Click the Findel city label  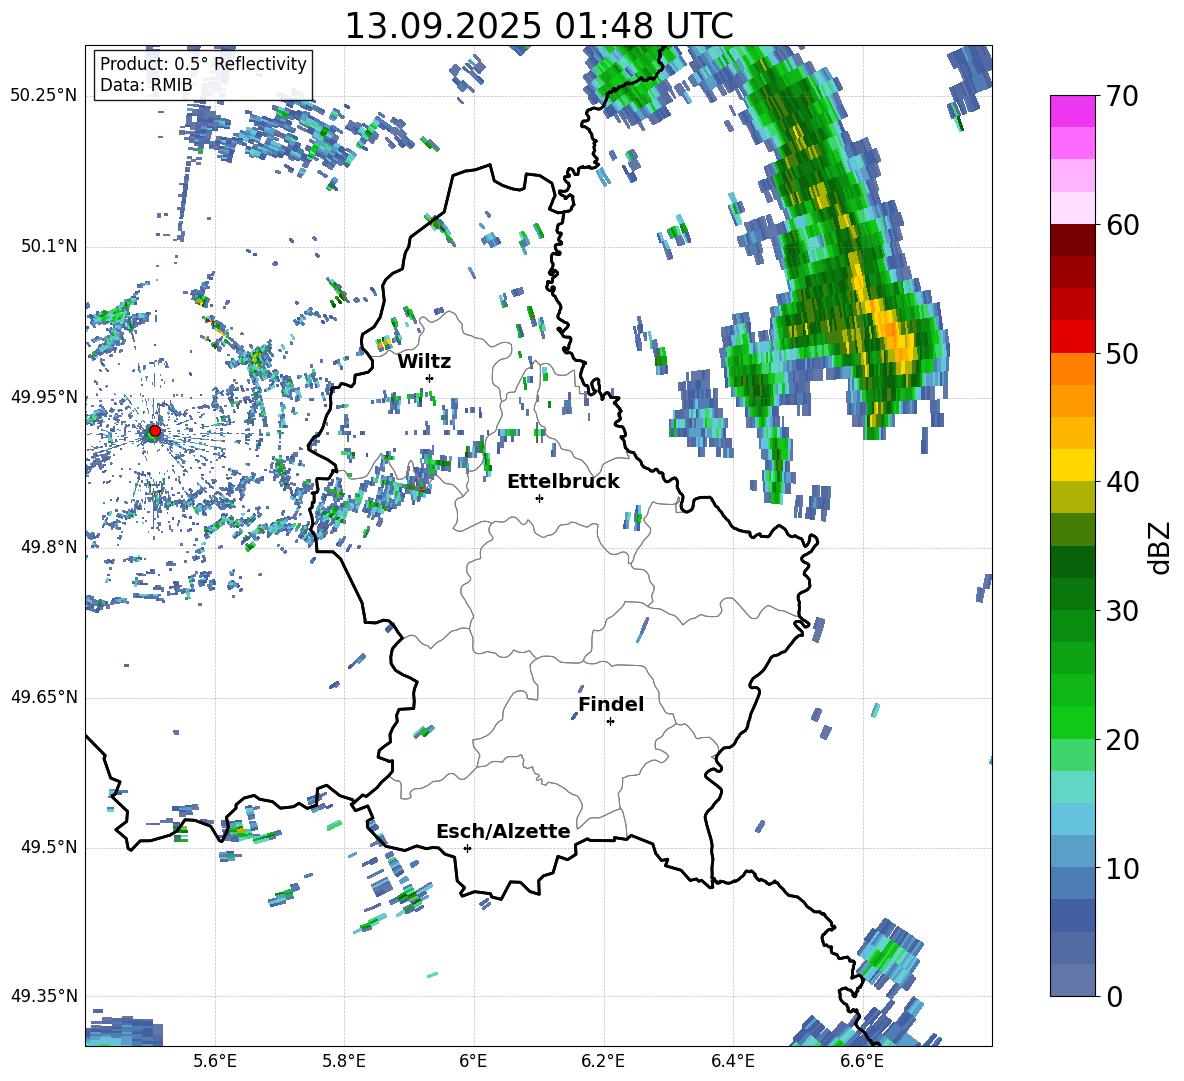[611, 704]
